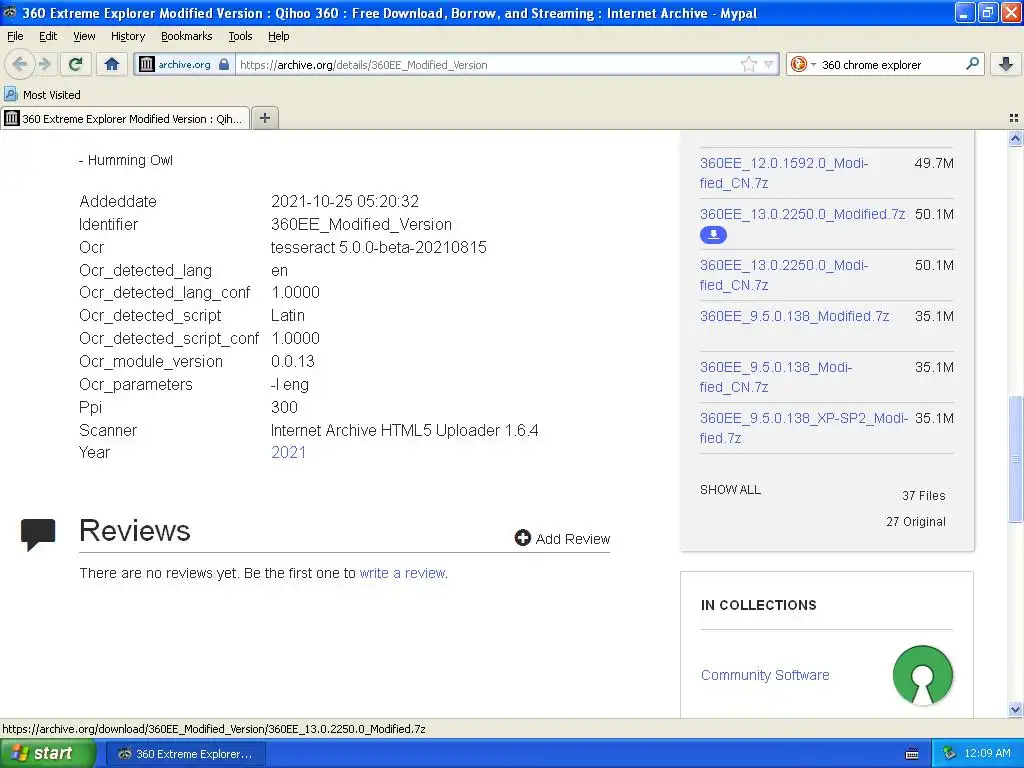Click the scrollbar down arrow
The width and height of the screenshot is (1024, 768).
point(1015,709)
